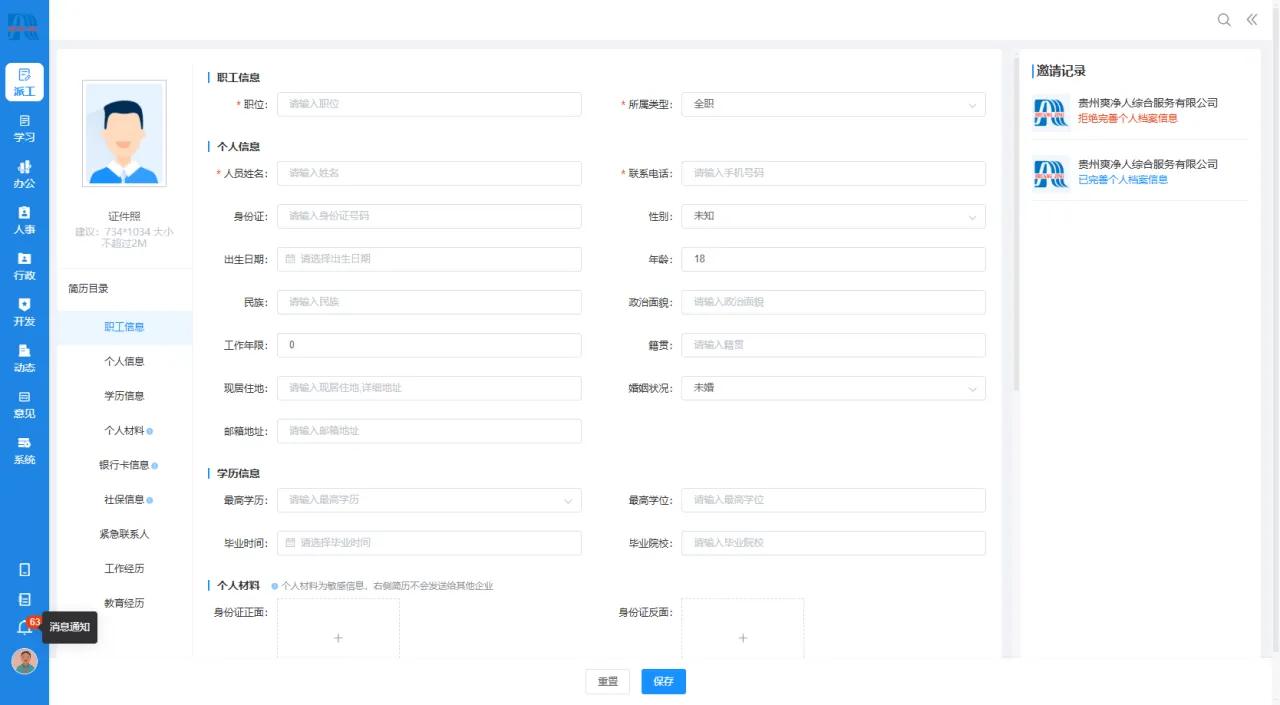Open the 系统 sidebar module
Screen dimensions: 1280x705
click(x=24, y=450)
